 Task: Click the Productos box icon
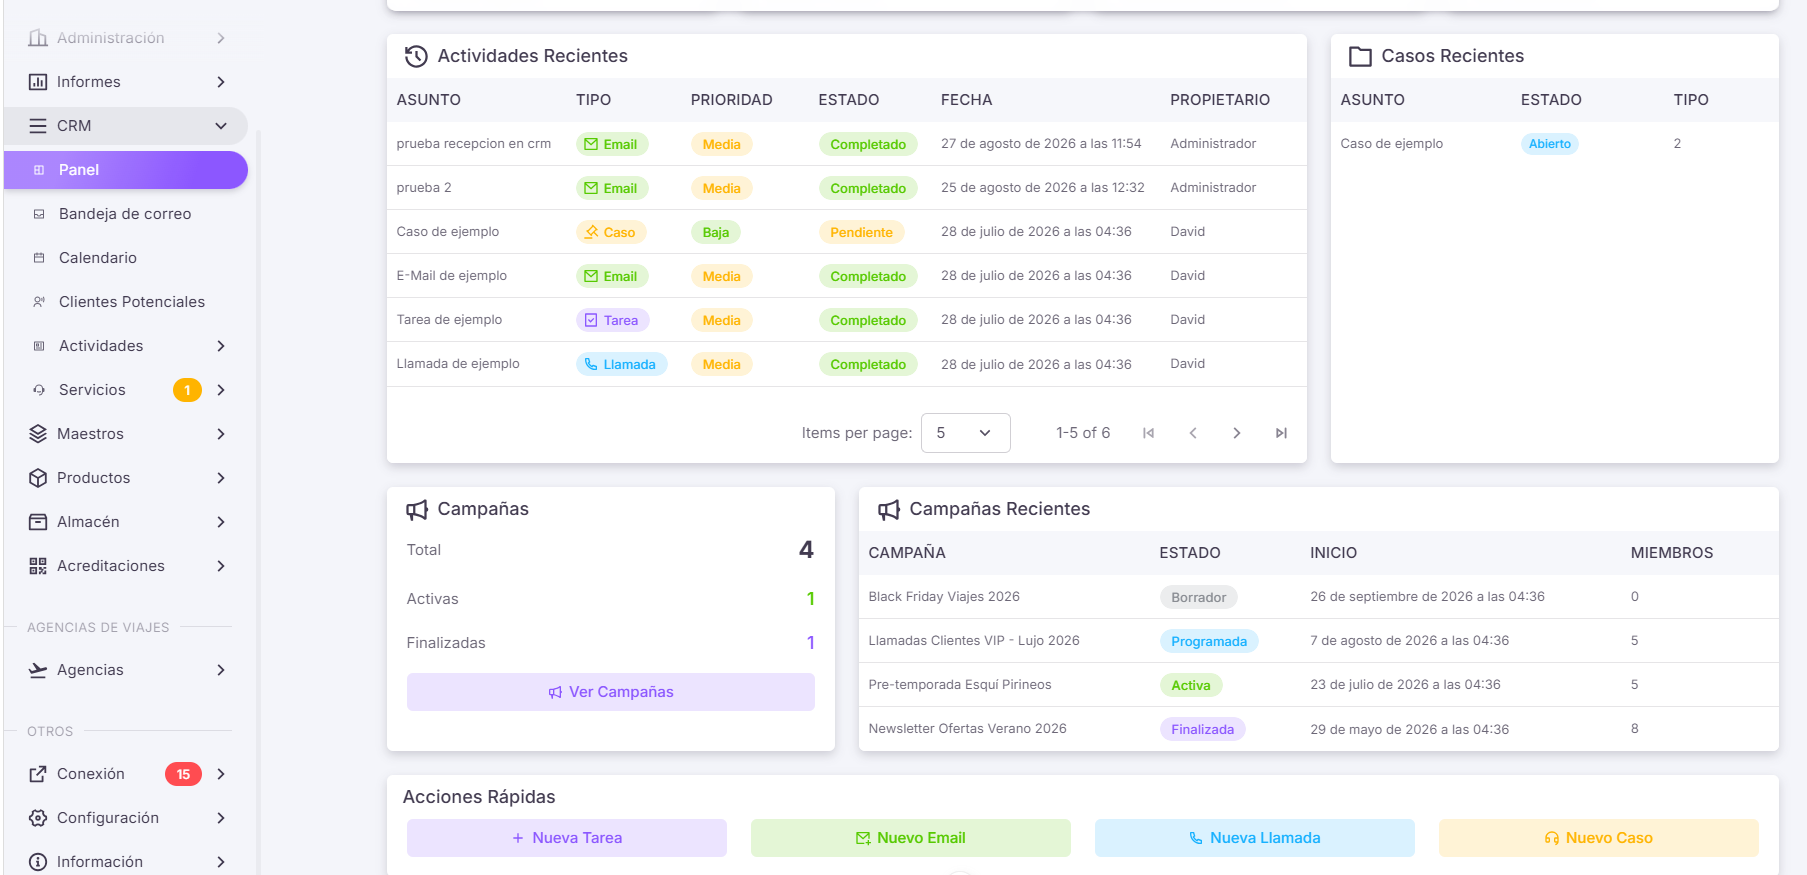click(x=38, y=478)
